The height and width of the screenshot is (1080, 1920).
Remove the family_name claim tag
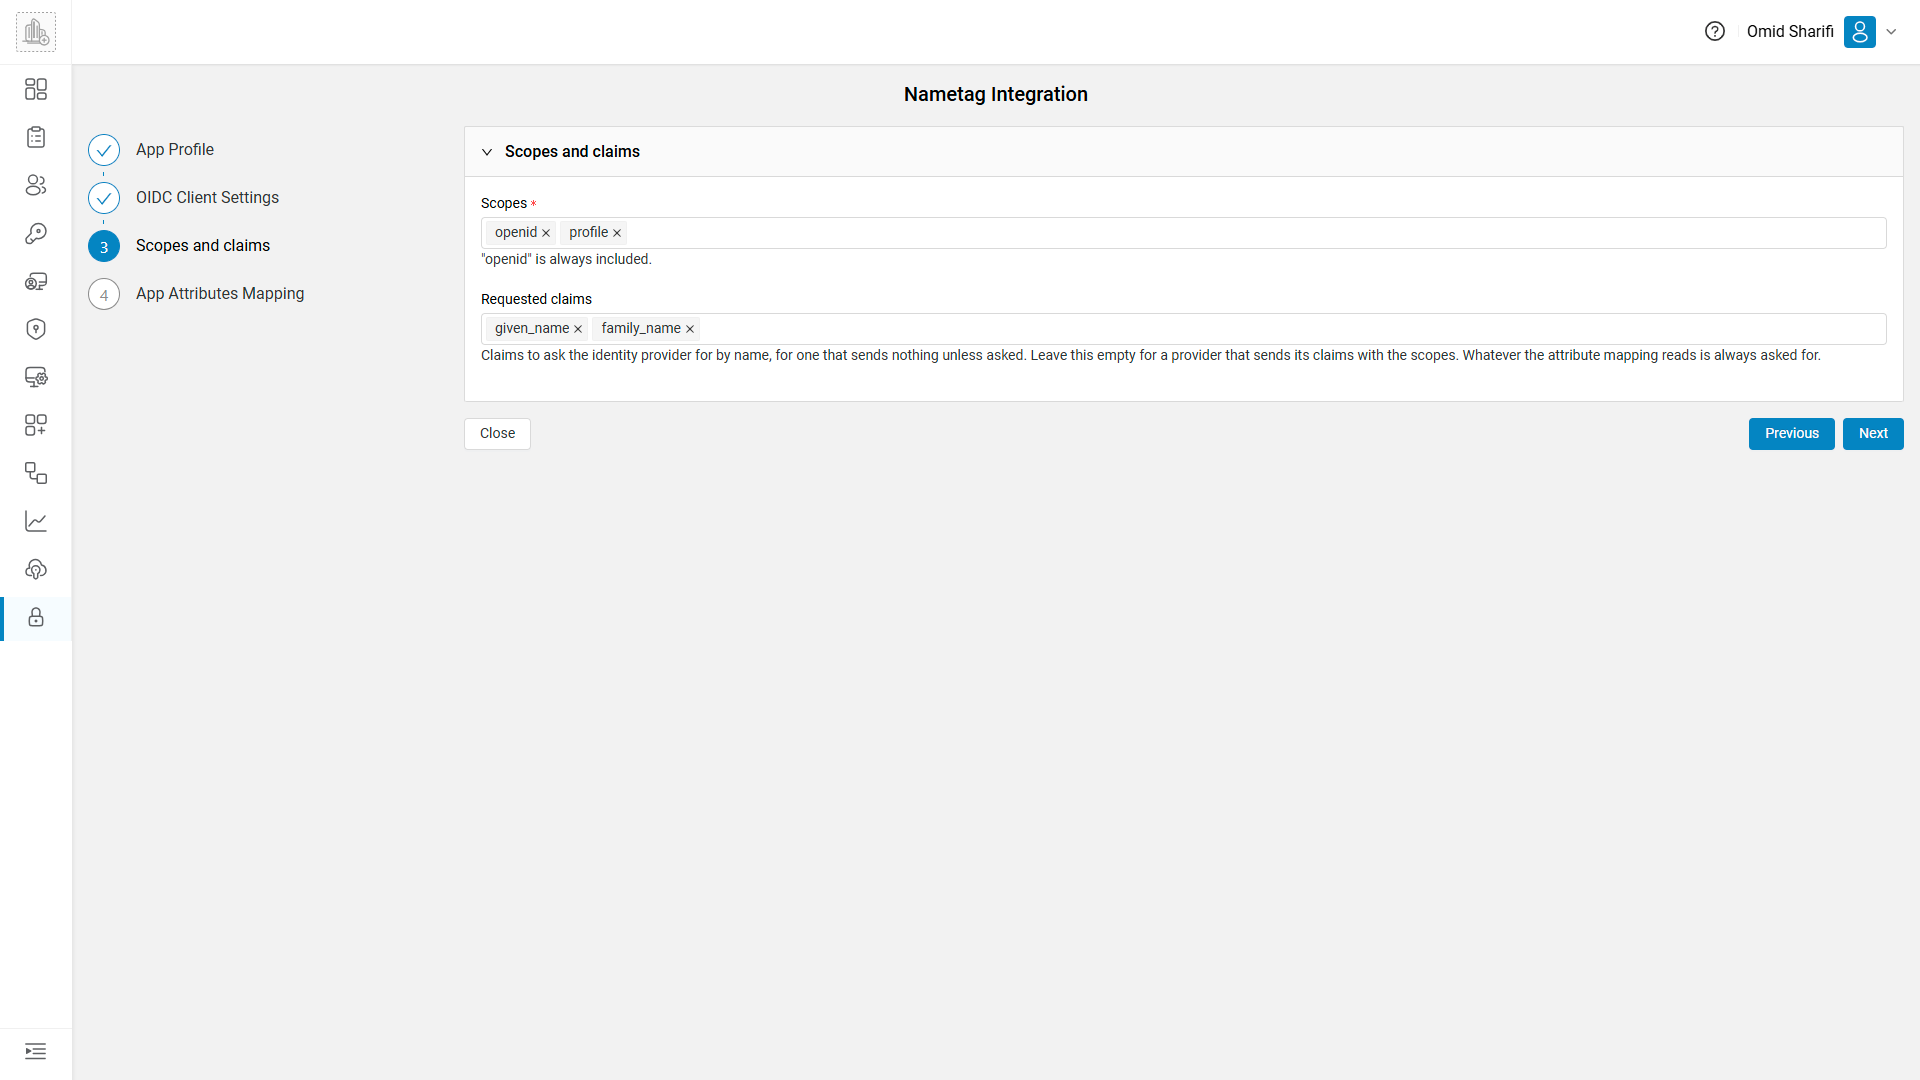click(690, 329)
